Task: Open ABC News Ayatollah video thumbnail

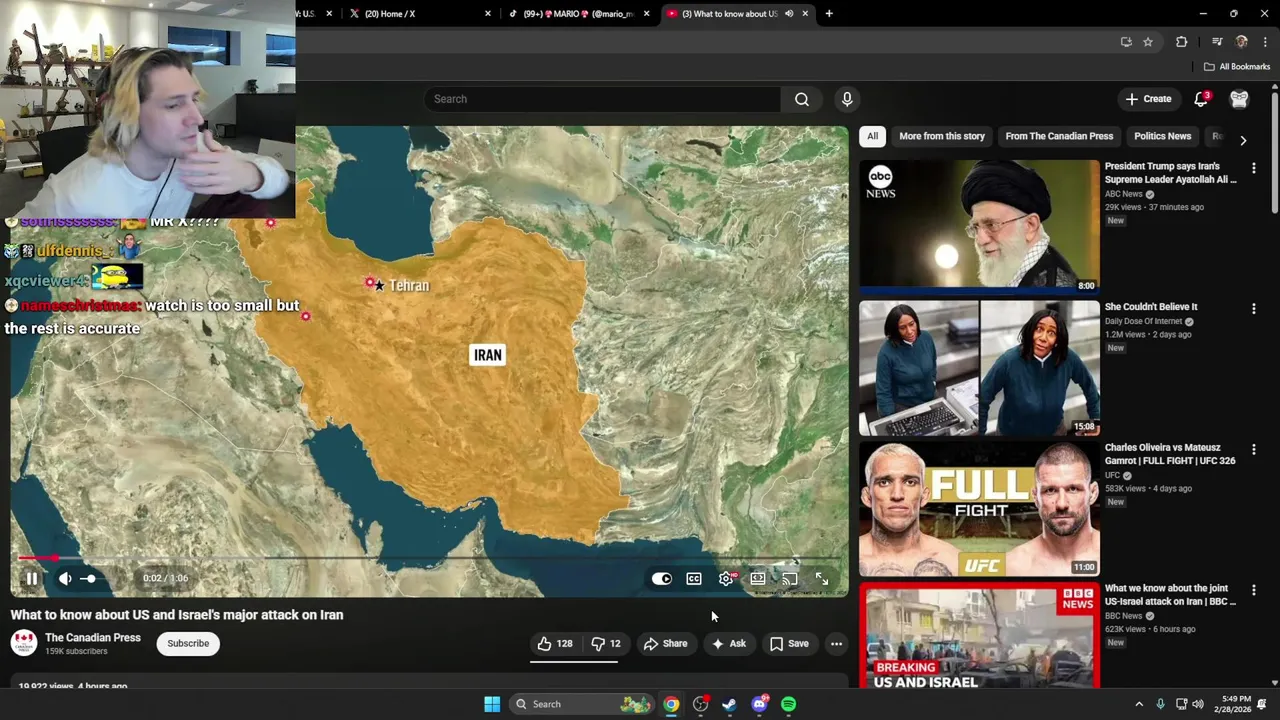Action: 979,227
